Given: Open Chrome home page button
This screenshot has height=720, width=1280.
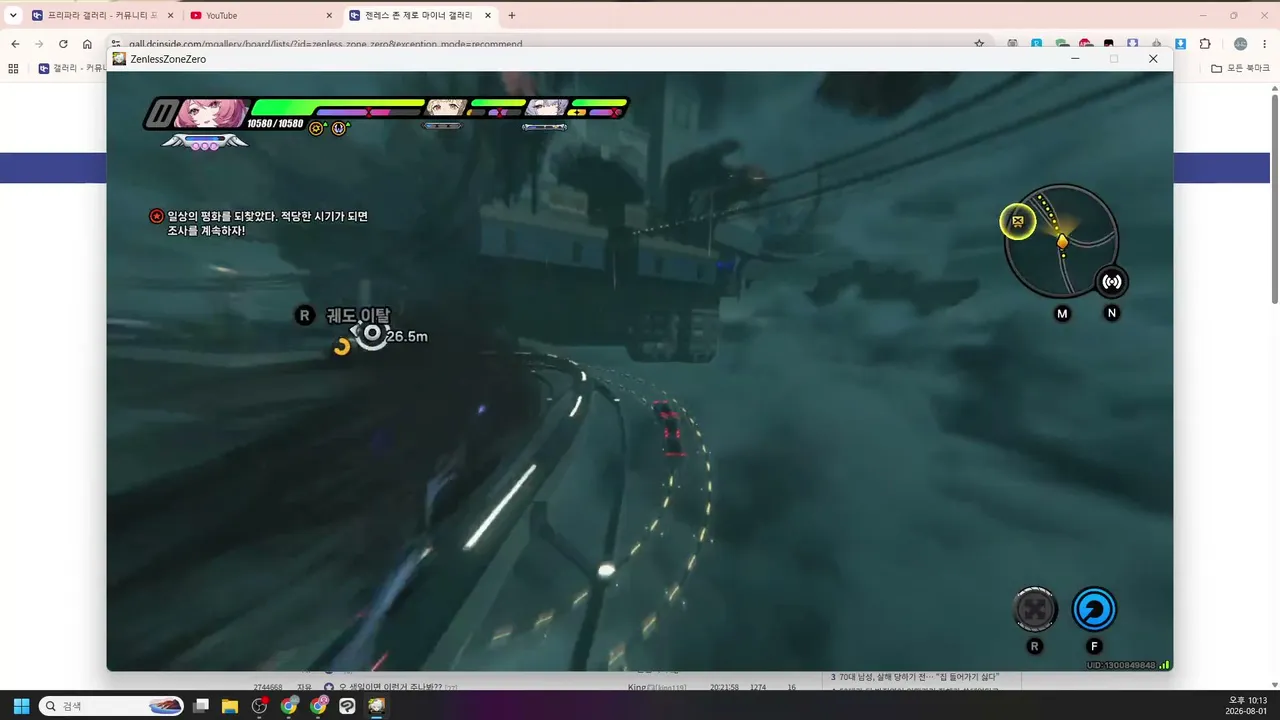Looking at the screenshot, I should point(87,44).
